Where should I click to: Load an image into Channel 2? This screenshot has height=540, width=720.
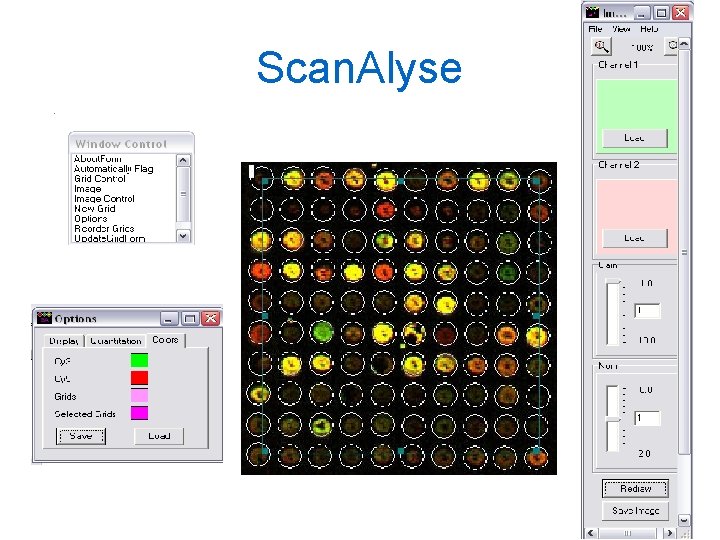pos(635,238)
